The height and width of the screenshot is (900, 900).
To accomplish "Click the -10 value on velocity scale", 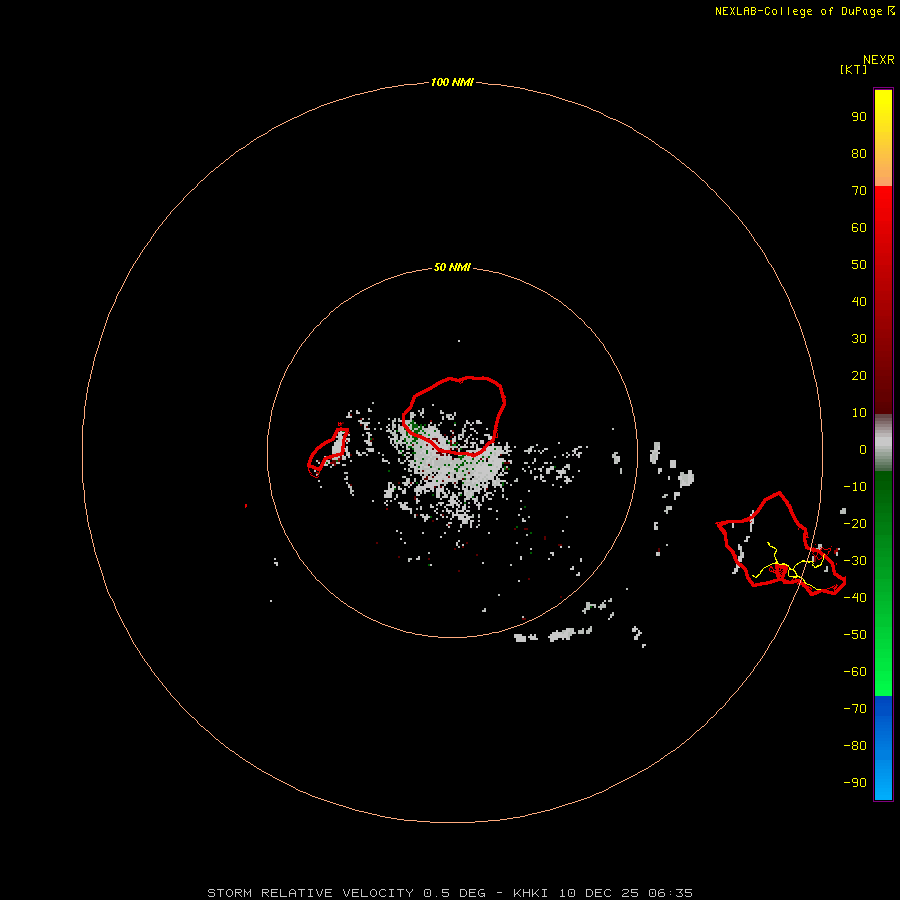I will click(855, 487).
